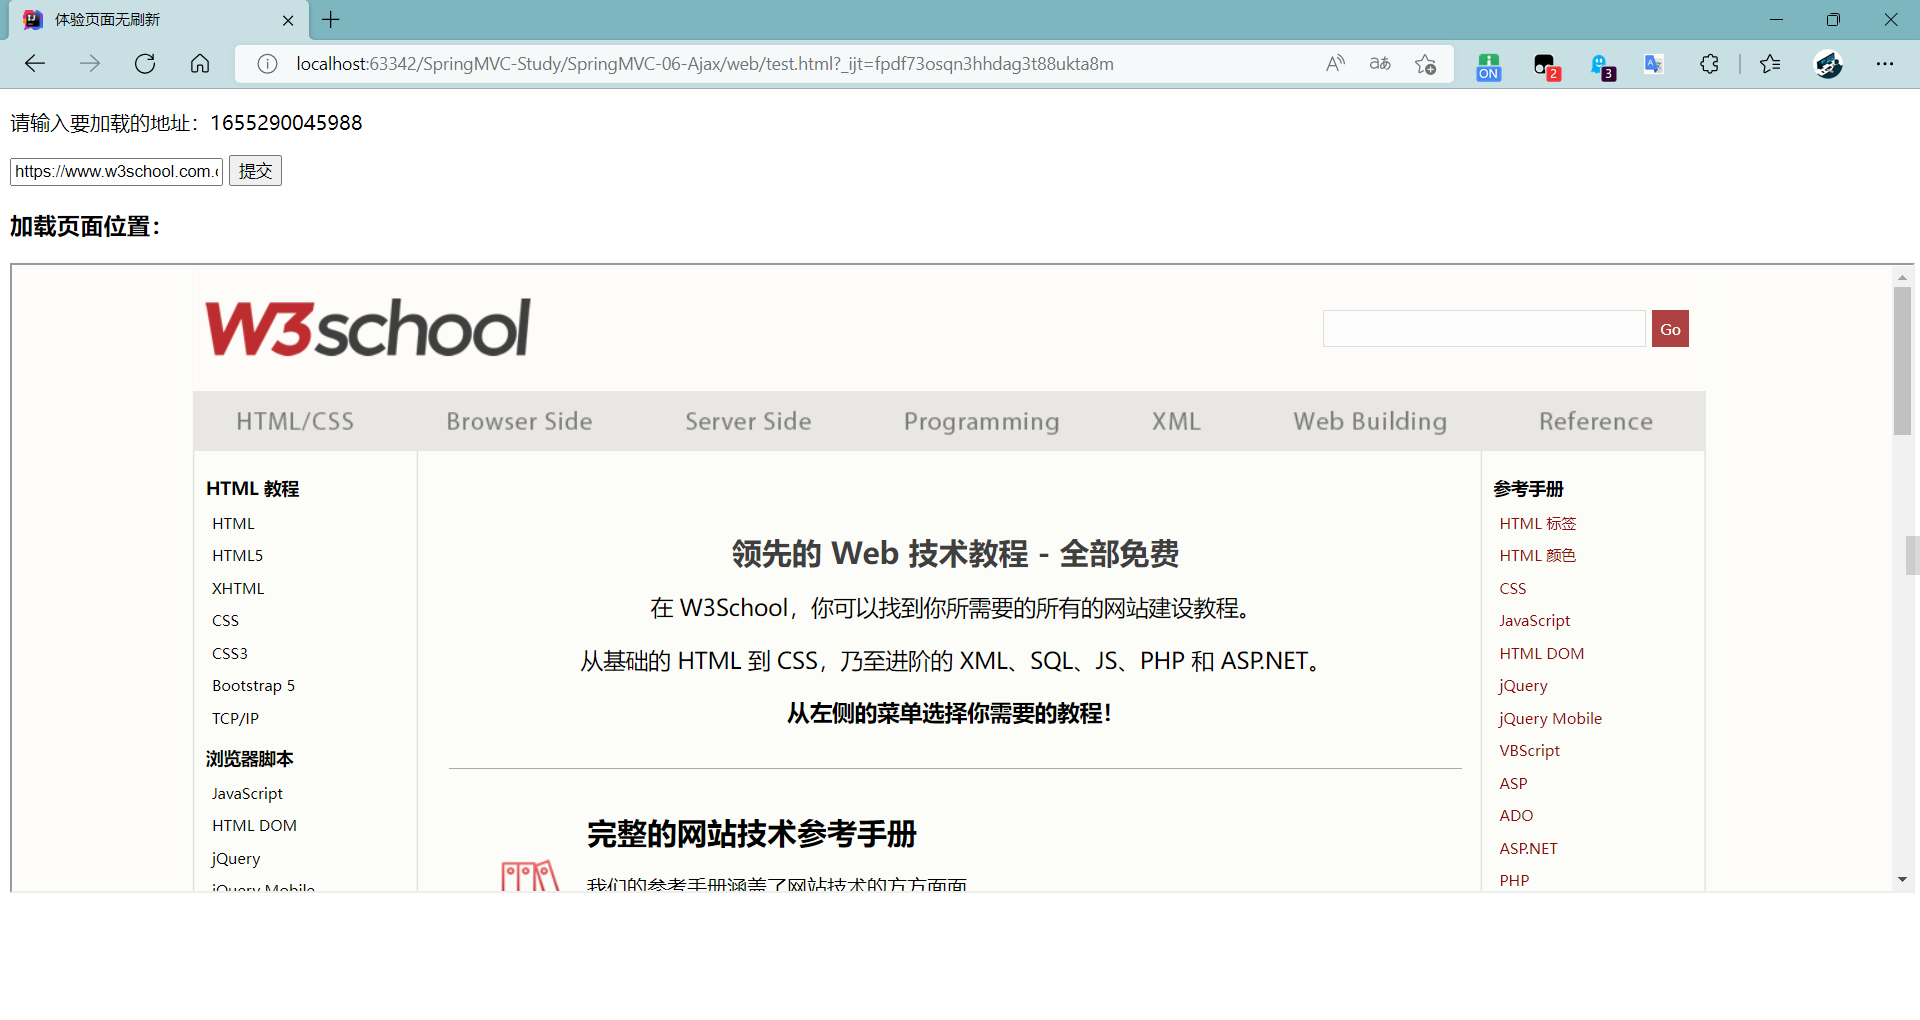The width and height of the screenshot is (1920, 1020).
Task: Click the 完整的网站技术参考手册 heading
Action: (752, 834)
